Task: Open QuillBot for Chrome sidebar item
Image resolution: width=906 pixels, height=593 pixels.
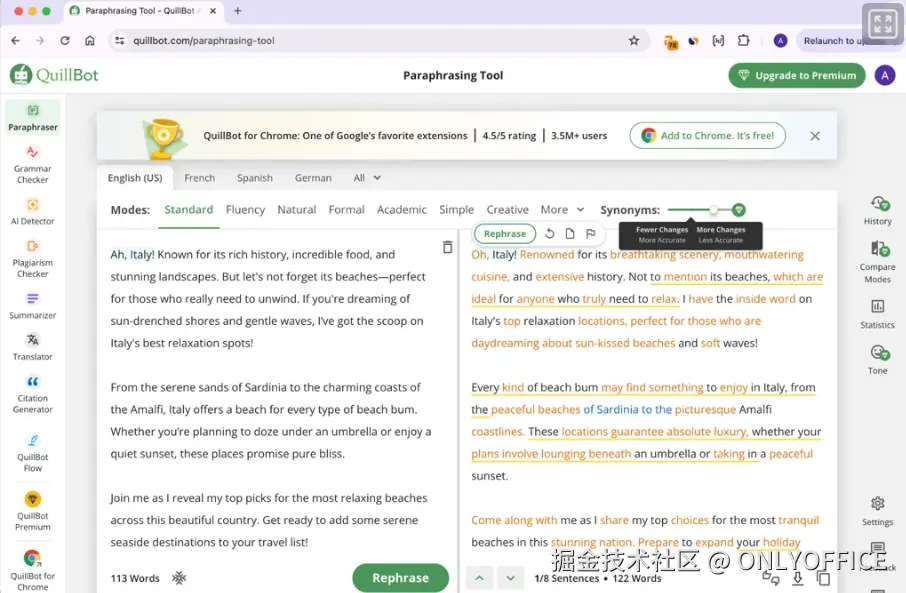Action: tap(33, 570)
